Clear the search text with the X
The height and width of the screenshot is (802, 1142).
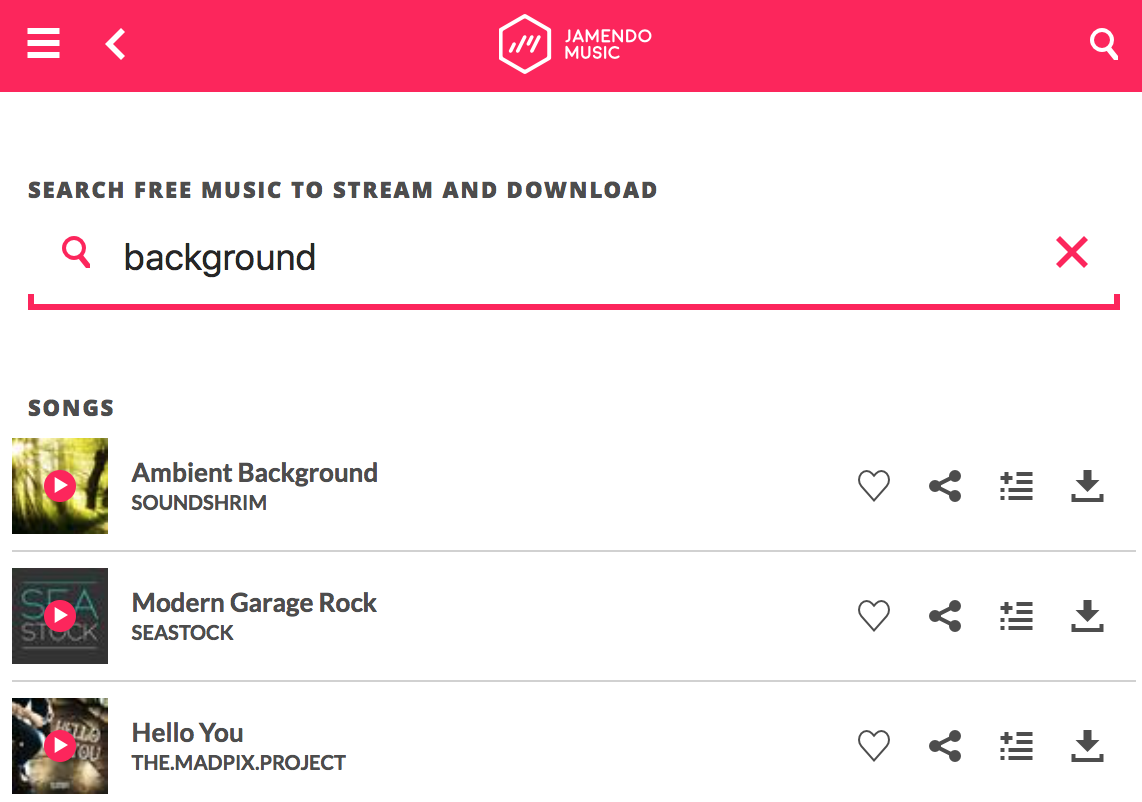(1071, 253)
